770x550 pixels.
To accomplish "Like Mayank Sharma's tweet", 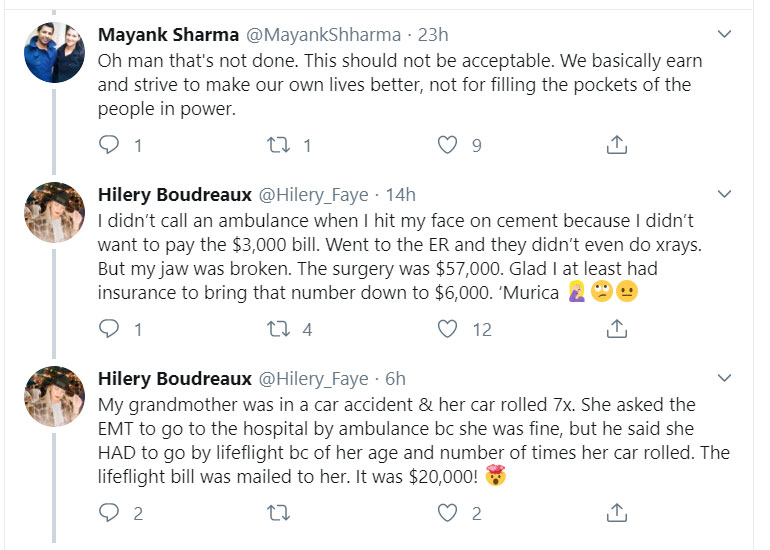I will [x=449, y=146].
